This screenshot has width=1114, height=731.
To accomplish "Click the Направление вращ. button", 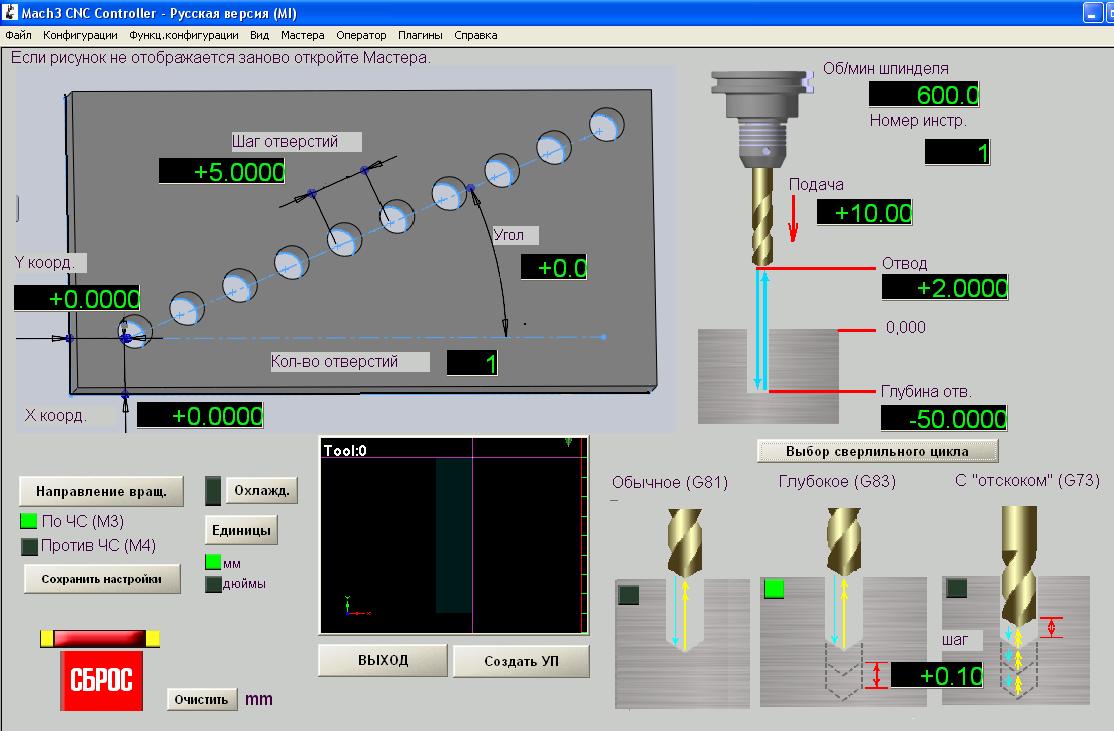I will (102, 492).
